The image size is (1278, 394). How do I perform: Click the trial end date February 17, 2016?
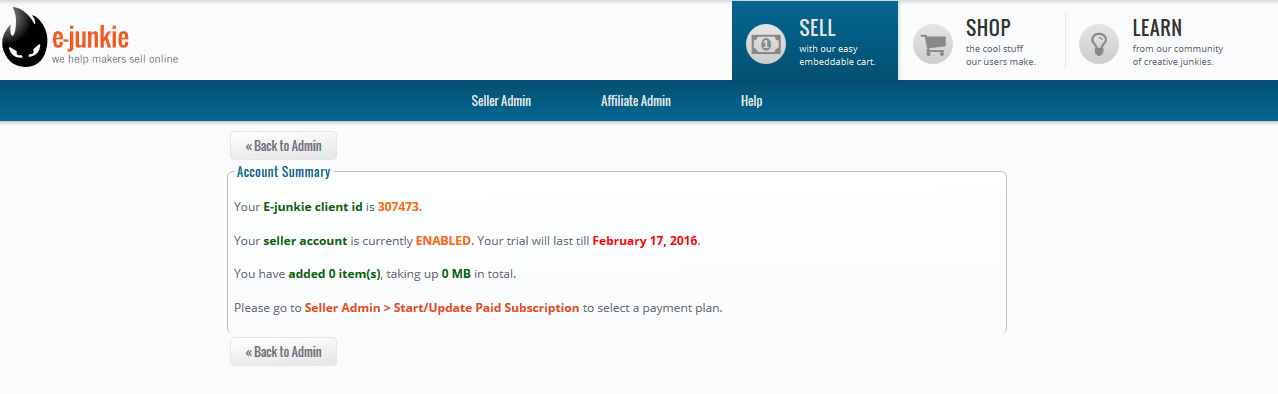(645, 241)
